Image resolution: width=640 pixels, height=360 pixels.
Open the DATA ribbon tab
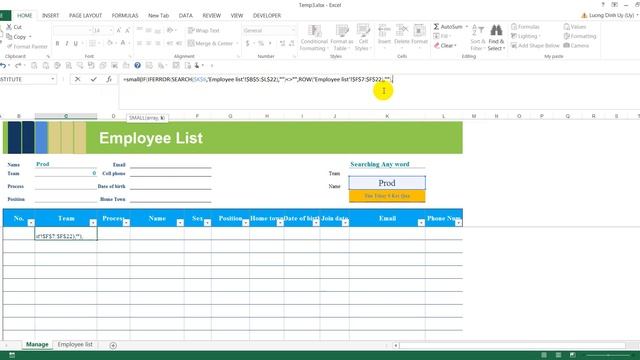click(185, 16)
